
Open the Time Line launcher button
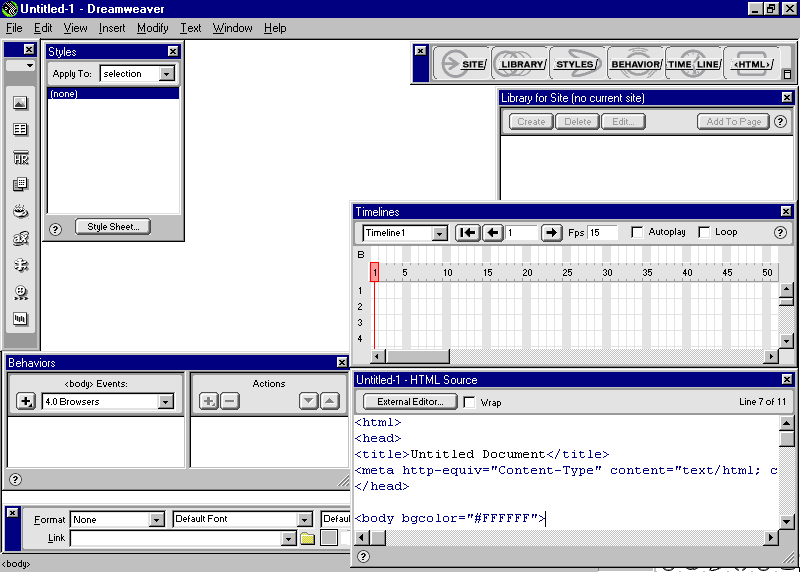click(x=694, y=64)
